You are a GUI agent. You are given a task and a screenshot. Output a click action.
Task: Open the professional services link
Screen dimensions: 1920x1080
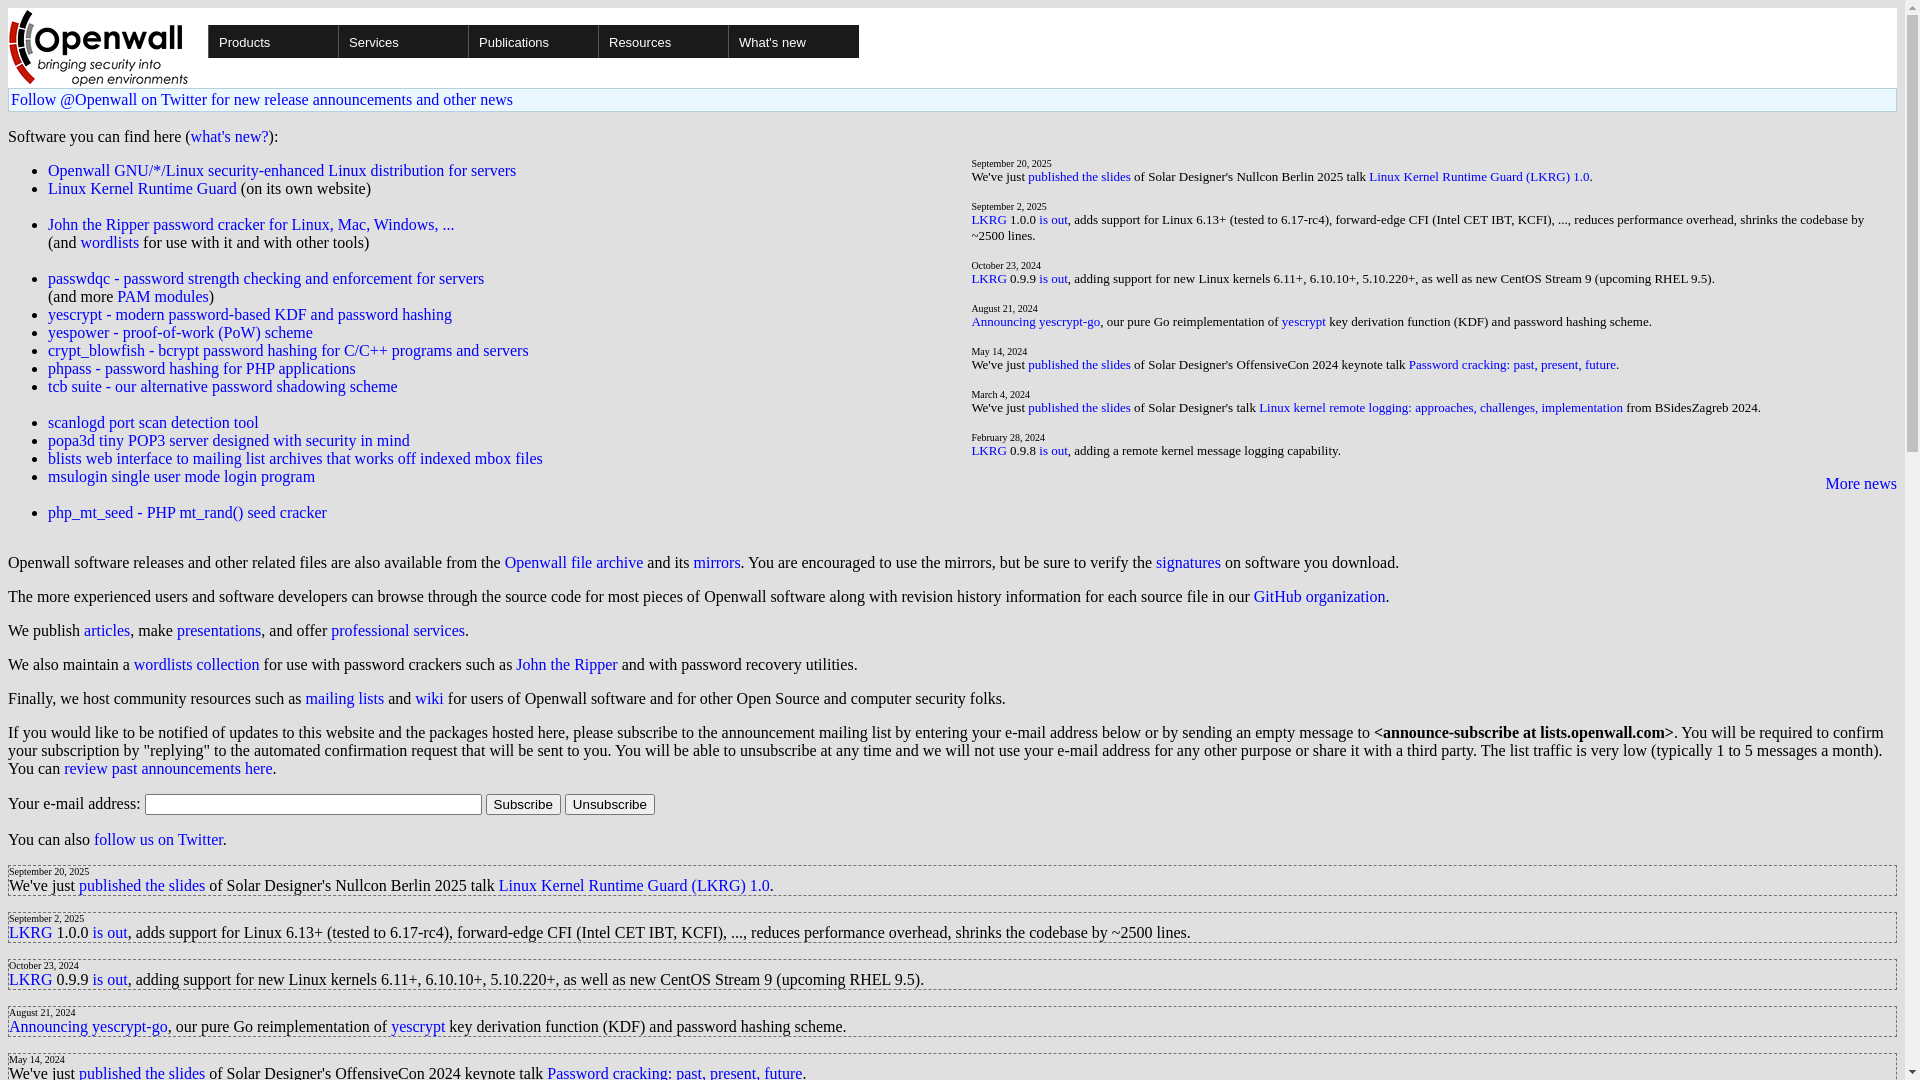[398, 631]
